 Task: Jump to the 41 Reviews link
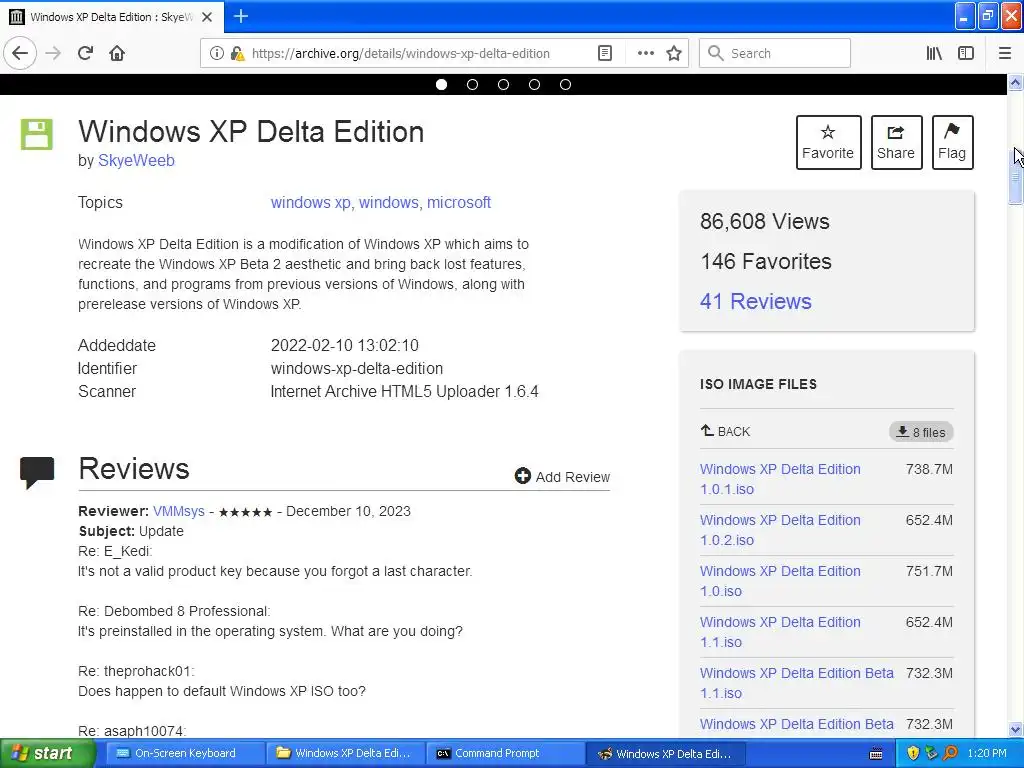click(756, 301)
